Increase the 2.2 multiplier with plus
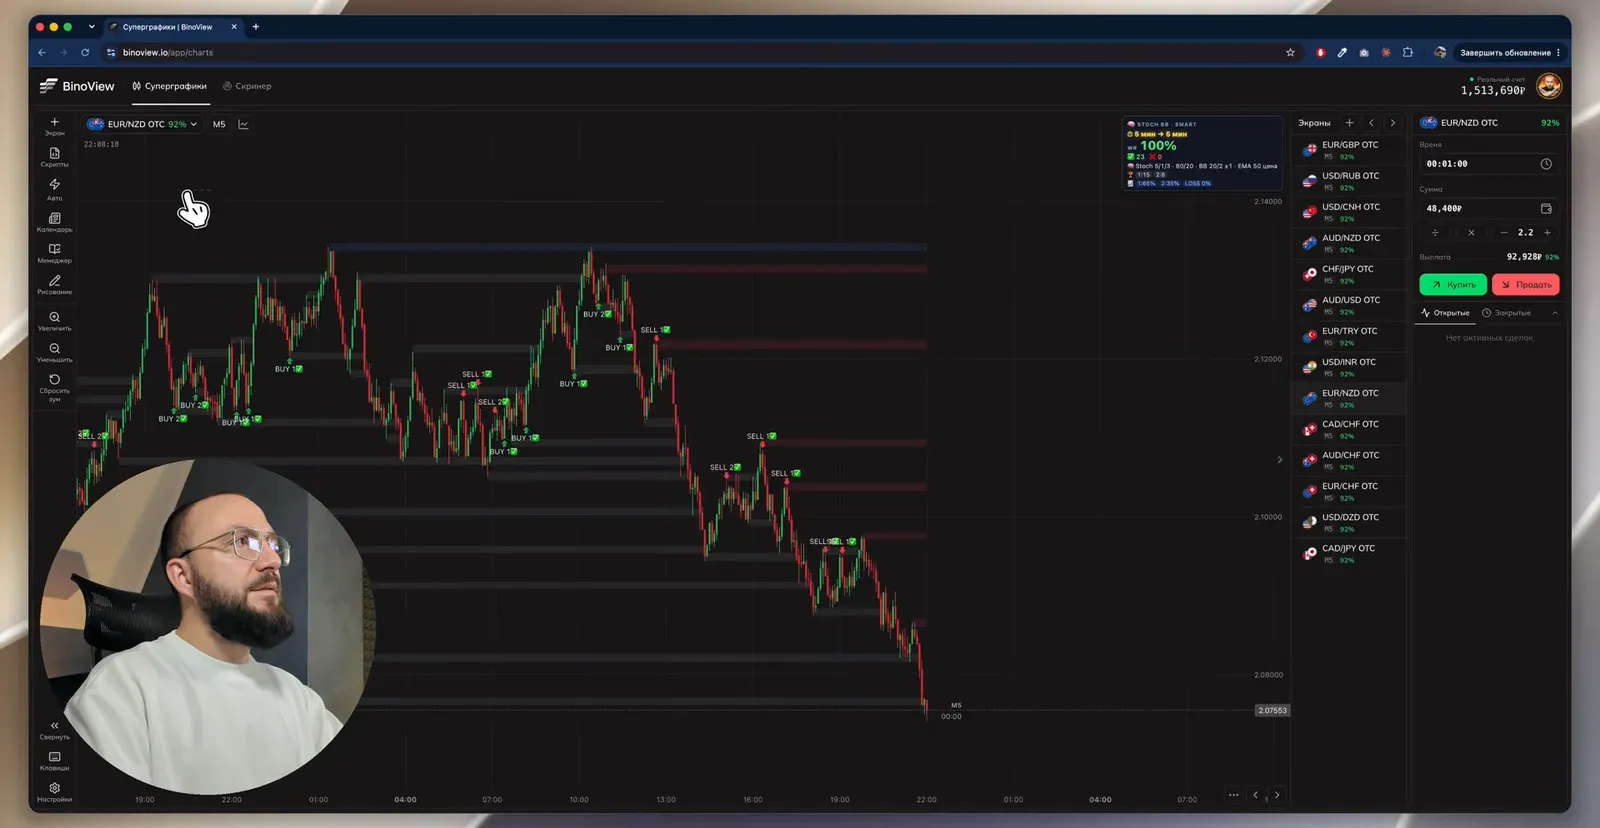Image resolution: width=1600 pixels, height=828 pixels. [x=1547, y=232]
